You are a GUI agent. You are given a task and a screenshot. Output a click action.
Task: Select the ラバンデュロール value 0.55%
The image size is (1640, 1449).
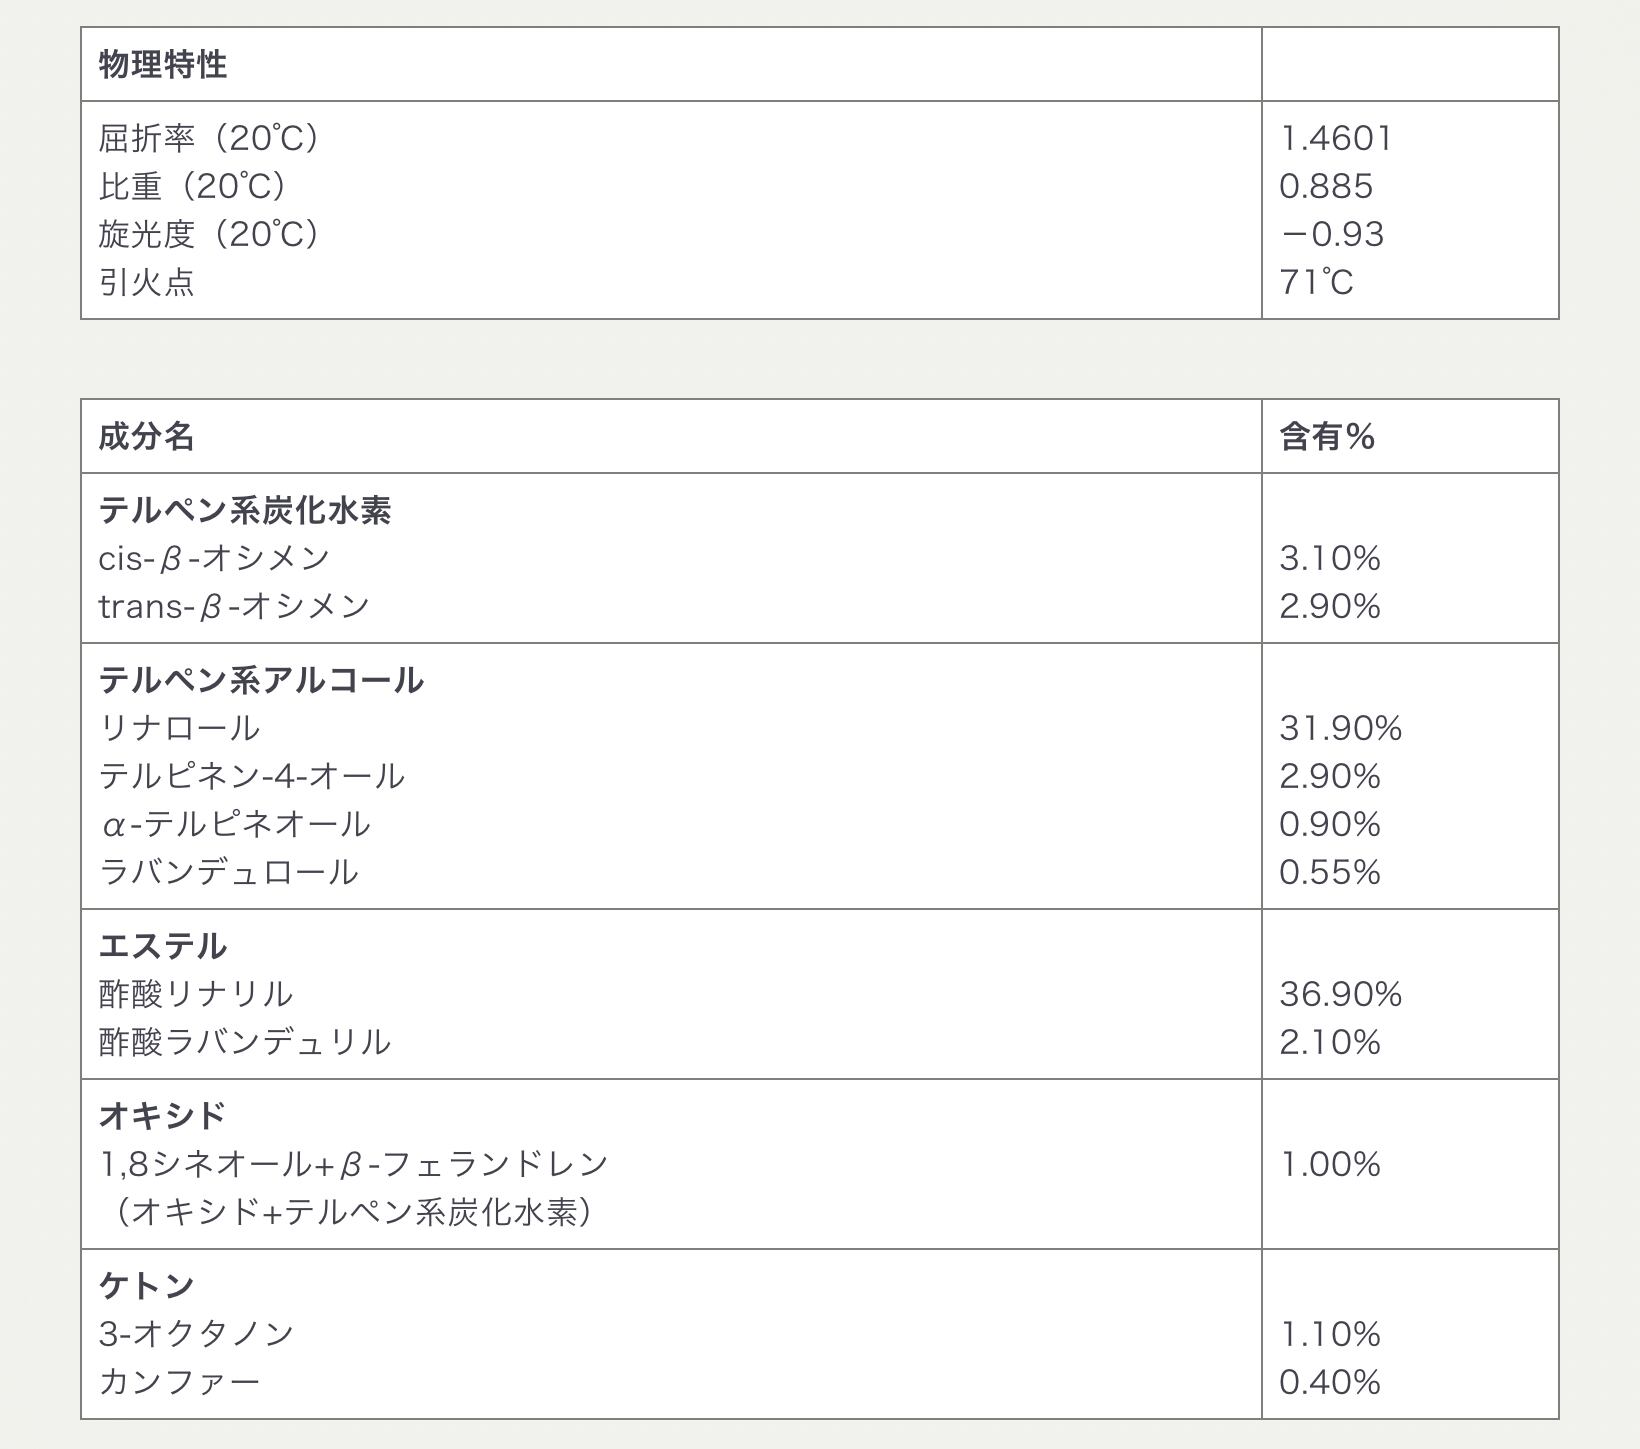(1329, 872)
